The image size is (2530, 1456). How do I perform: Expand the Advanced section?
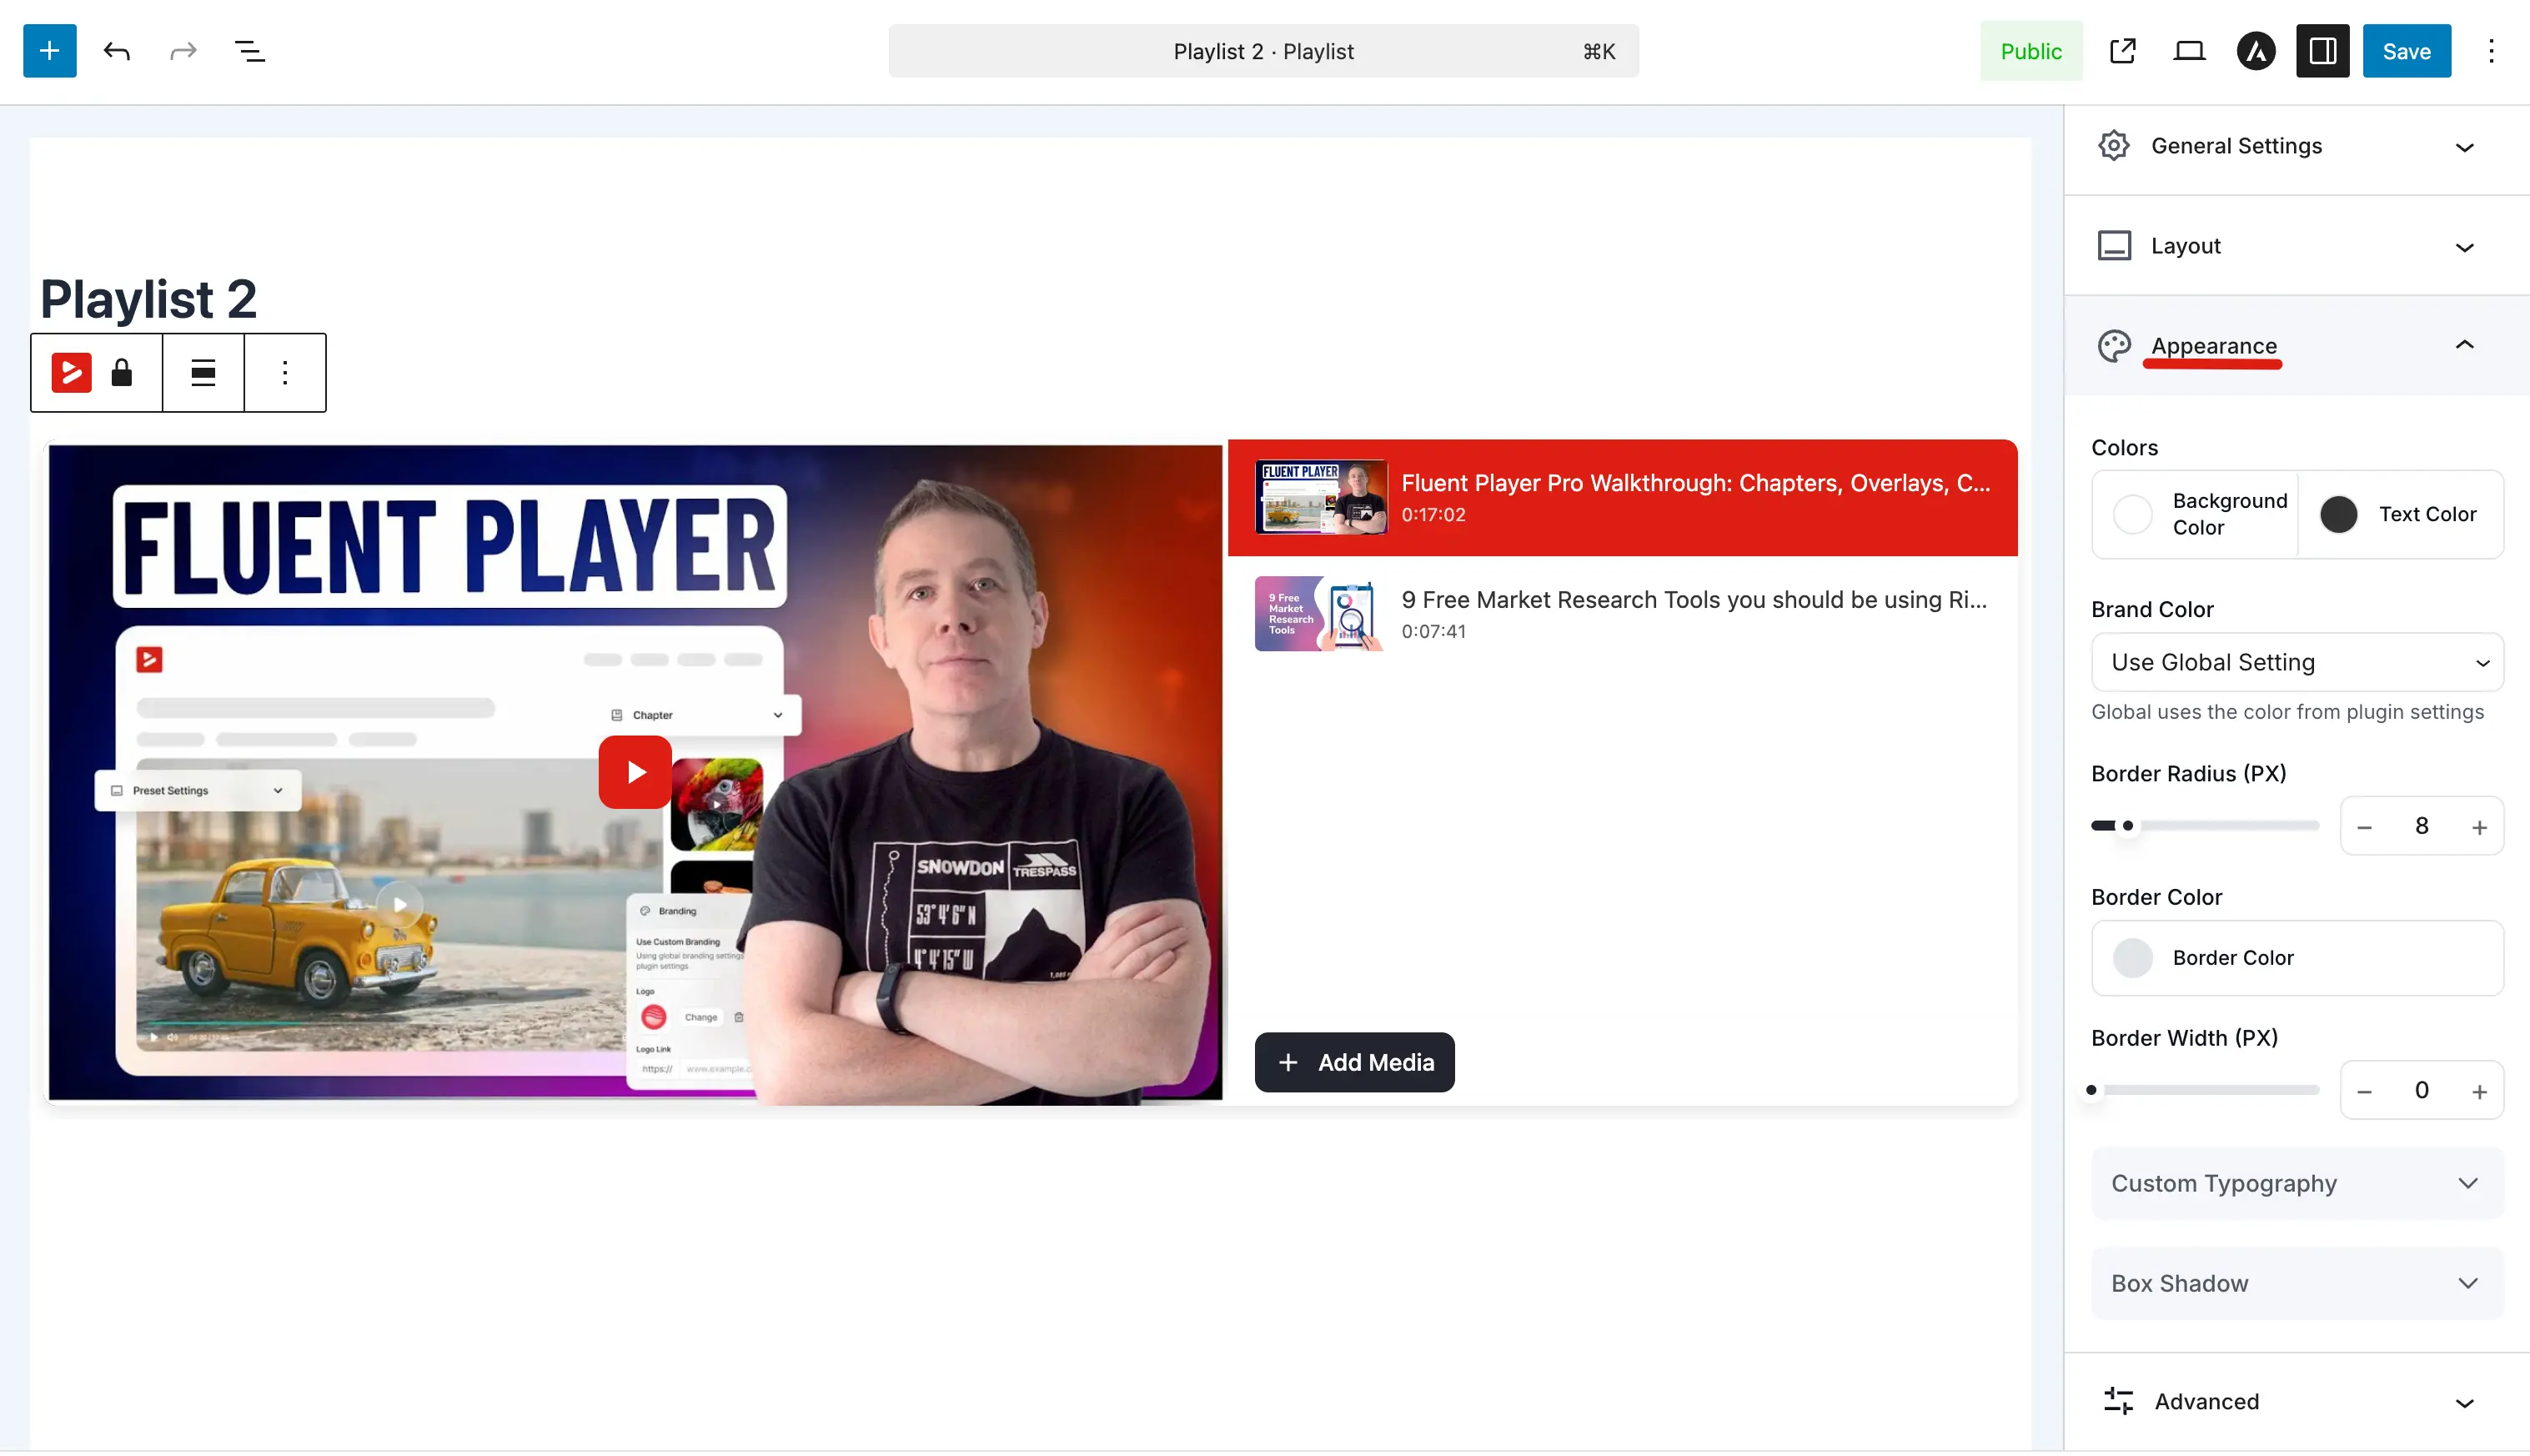[2296, 1401]
